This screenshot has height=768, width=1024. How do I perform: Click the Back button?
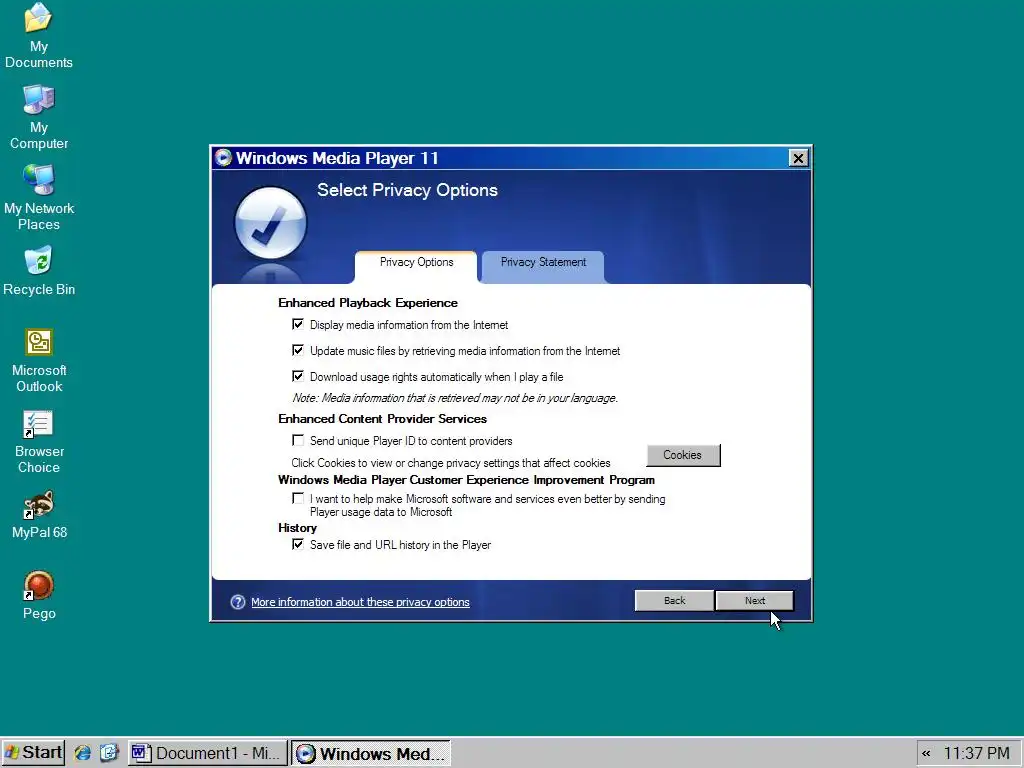pos(674,601)
